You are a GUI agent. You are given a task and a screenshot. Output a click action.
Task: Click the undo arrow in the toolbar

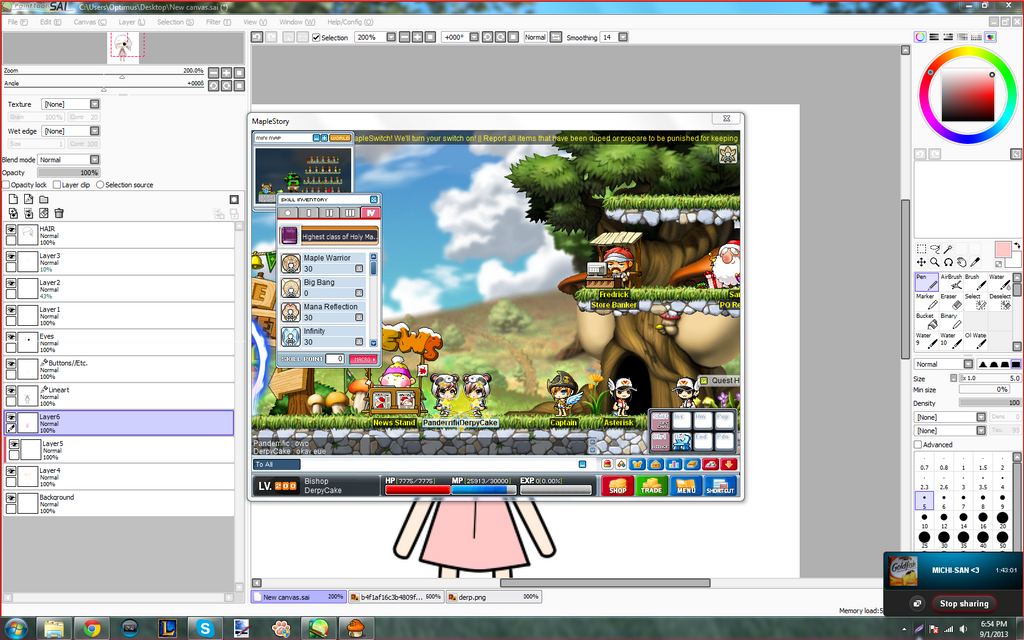click(257, 37)
